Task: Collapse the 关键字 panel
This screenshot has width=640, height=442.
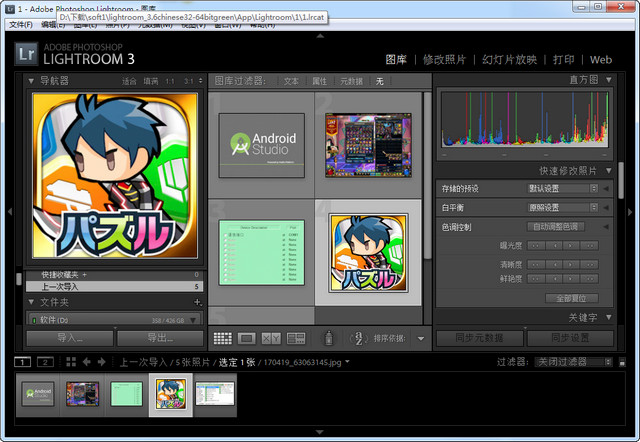Action: point(609,317)
